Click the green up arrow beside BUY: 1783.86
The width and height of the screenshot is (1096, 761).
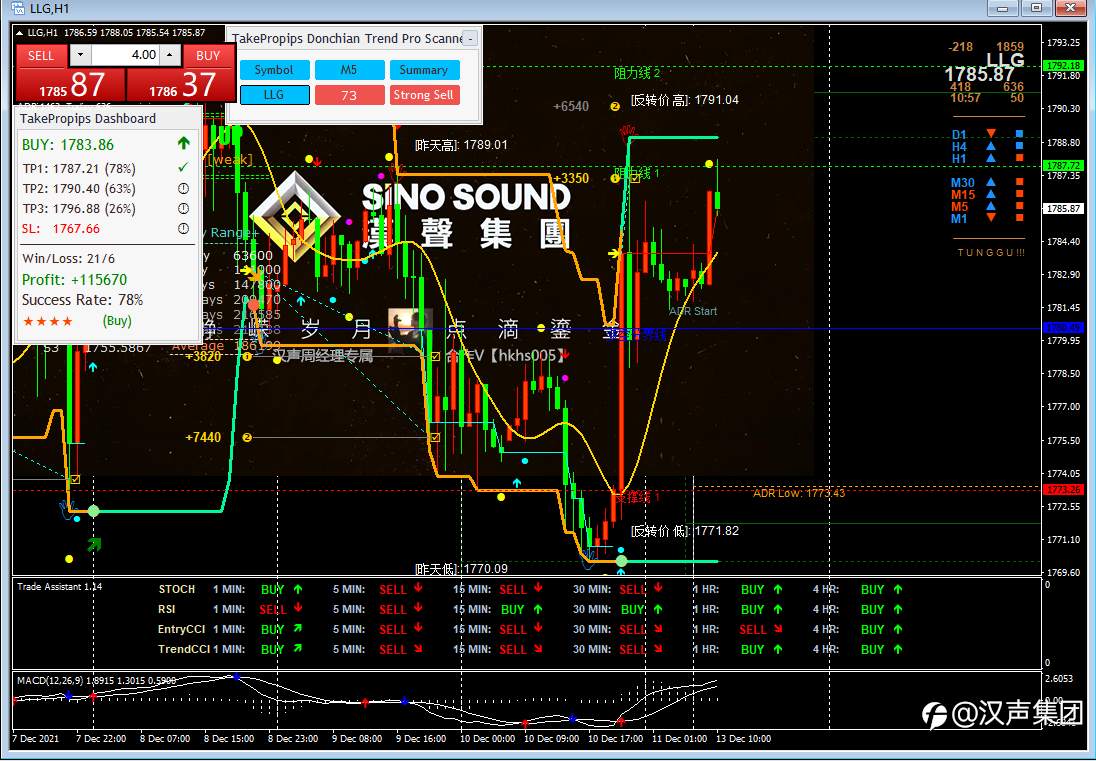[184, 144]
